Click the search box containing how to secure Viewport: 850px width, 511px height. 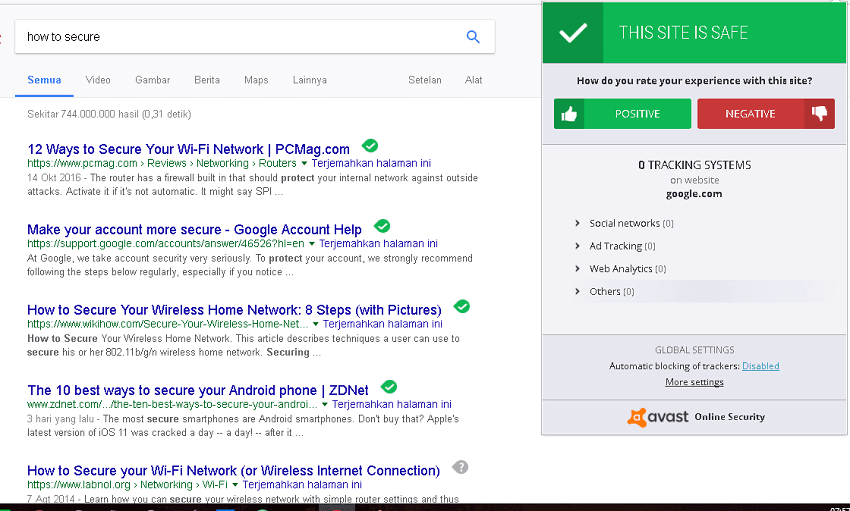[240, 37]
